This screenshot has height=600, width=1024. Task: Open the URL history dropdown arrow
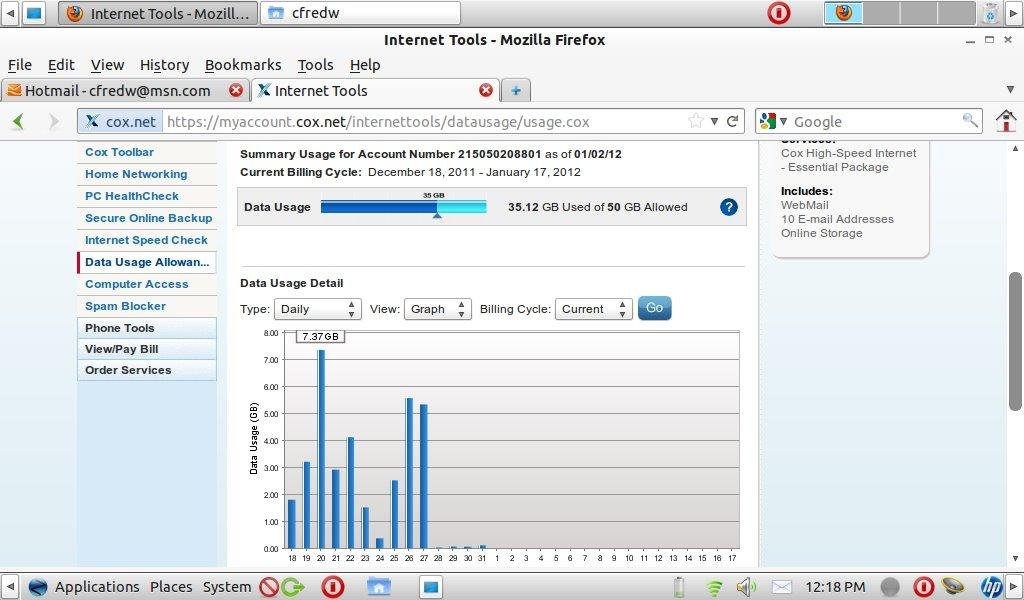point(714,121)
